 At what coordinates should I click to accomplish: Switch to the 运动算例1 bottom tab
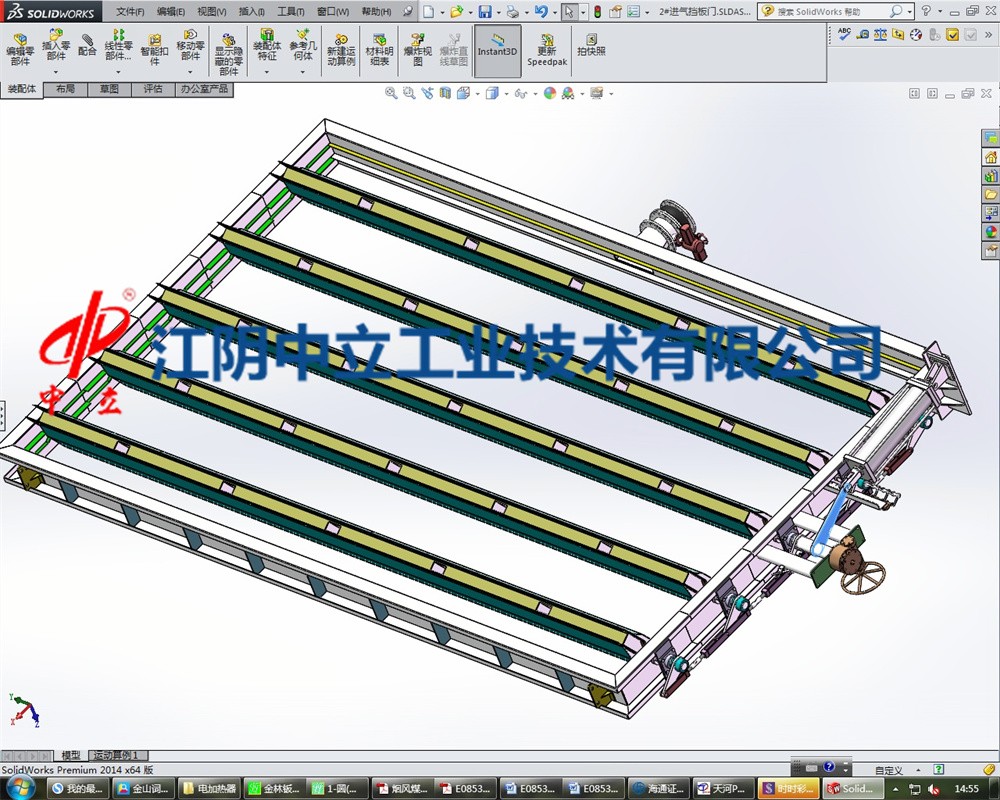point(116,755)
